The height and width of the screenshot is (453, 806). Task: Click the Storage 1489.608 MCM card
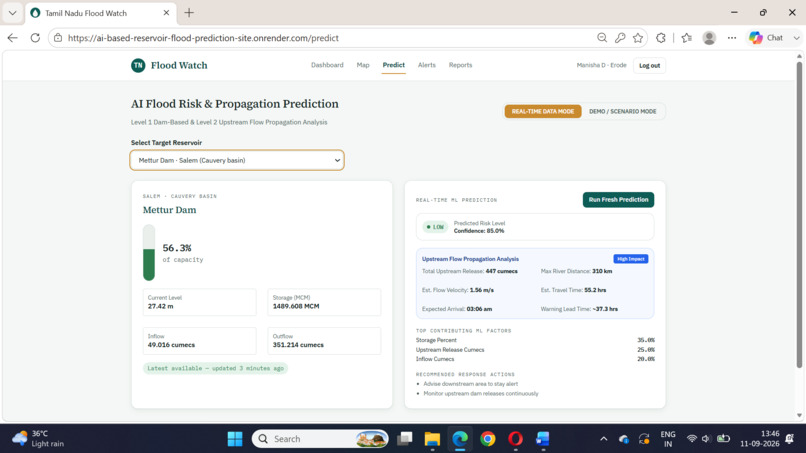pos(324,302)
